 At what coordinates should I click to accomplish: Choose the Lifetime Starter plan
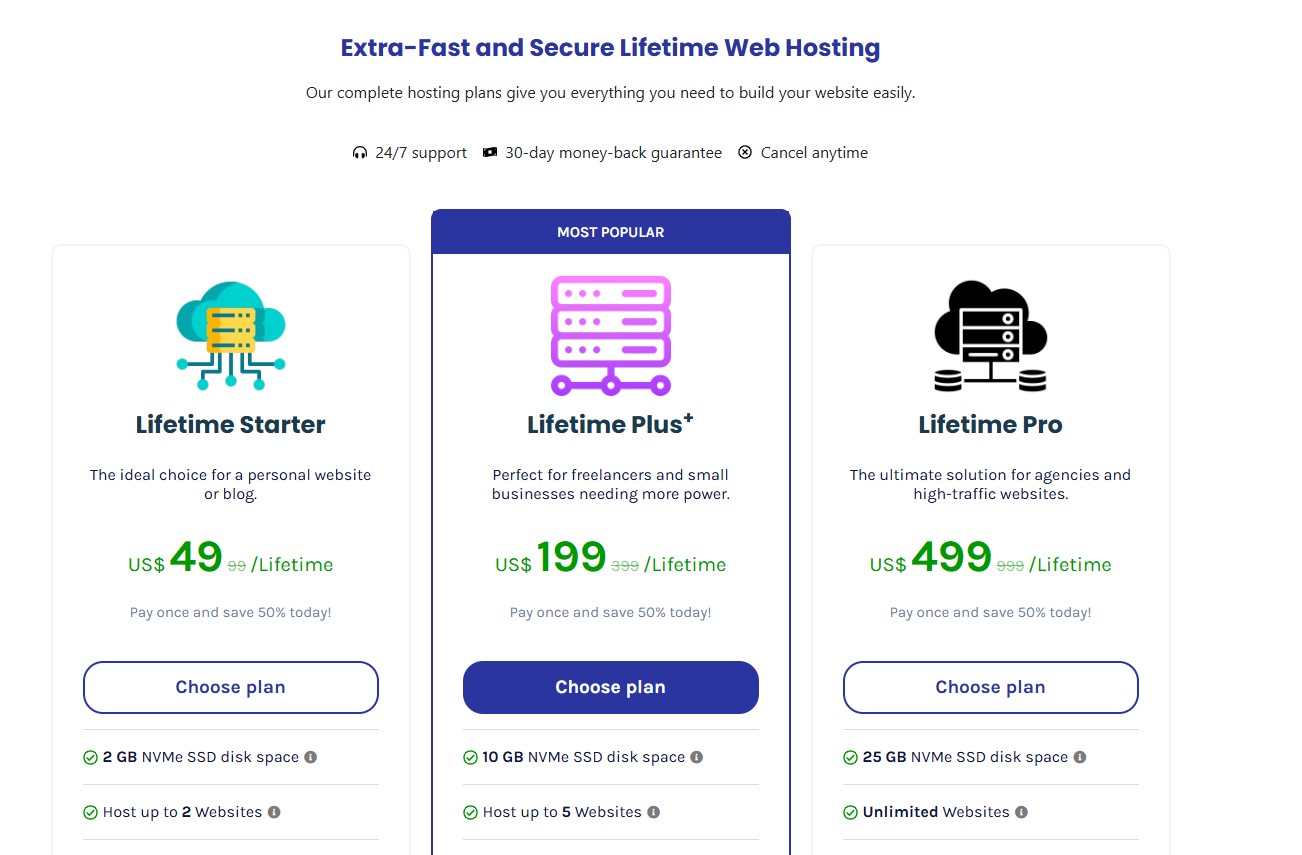231,687
